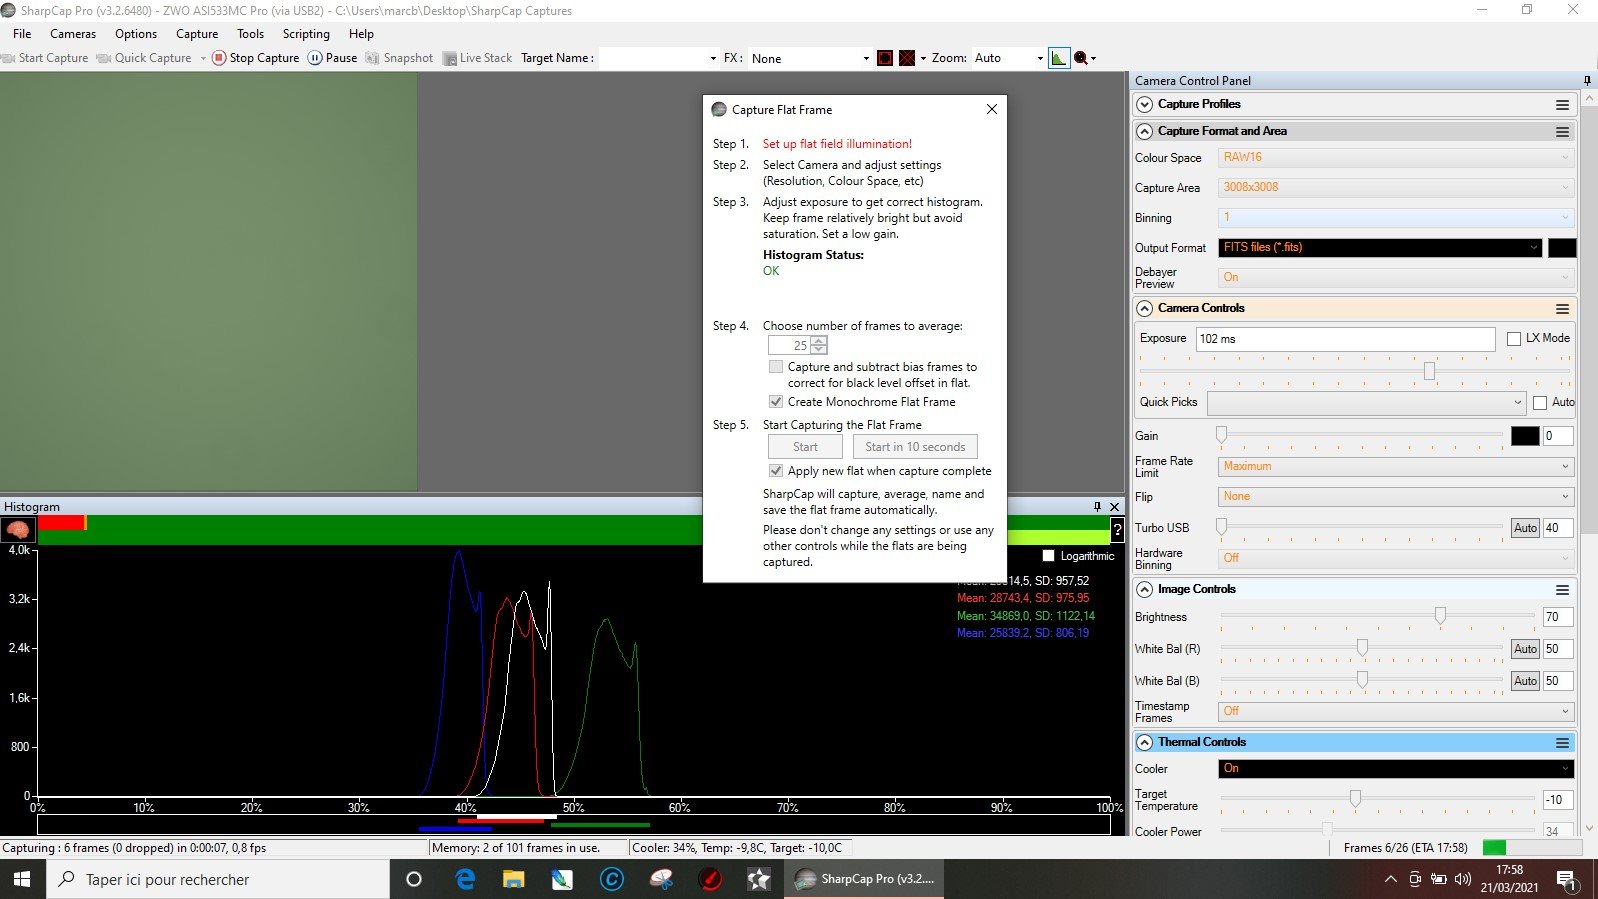1598x899 pixels.
Task: Click the Start in 10 seconds button
Action: [915, 447]
